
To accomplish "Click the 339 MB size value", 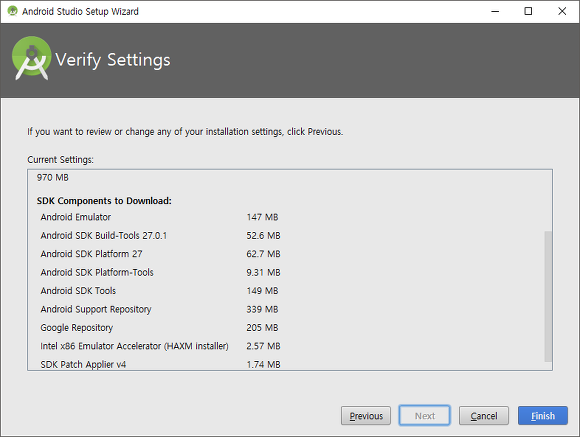I will point(262,309).
